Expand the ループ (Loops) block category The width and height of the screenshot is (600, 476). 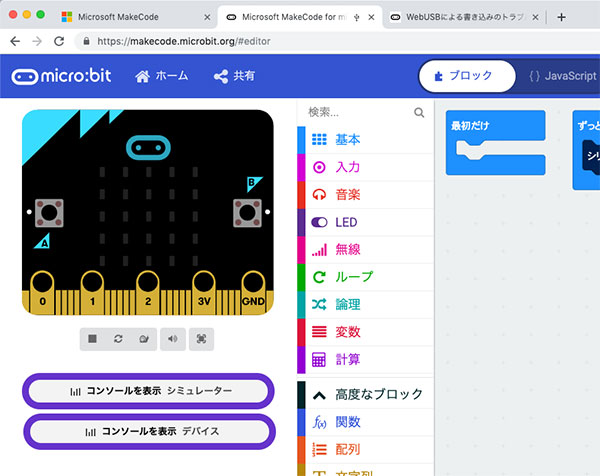[354, 277]
